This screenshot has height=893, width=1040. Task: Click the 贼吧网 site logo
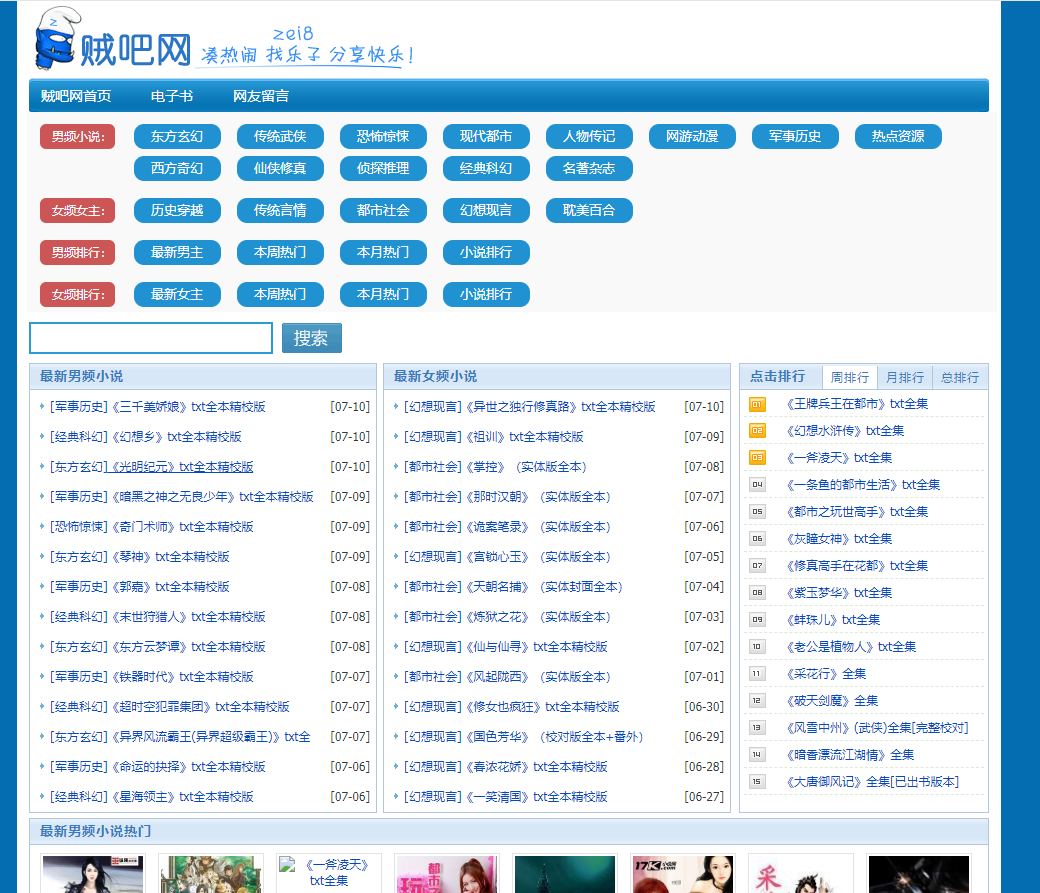[113, 38]
